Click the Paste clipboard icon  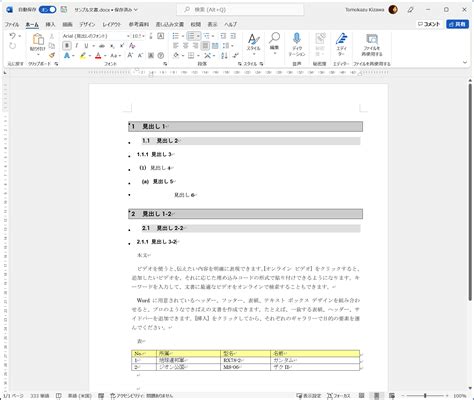38,39
